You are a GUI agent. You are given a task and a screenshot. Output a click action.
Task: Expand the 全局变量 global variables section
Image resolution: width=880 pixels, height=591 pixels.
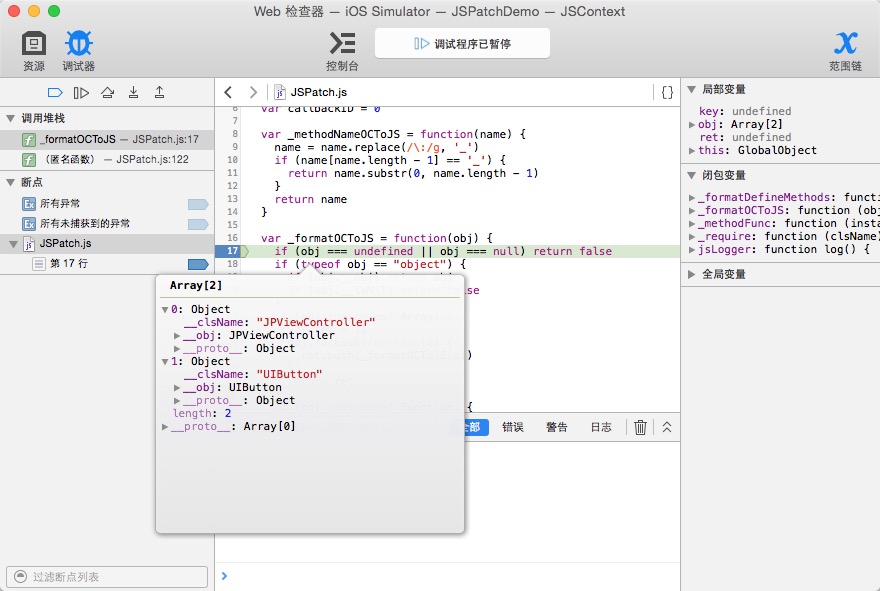(x=692, y=274)
